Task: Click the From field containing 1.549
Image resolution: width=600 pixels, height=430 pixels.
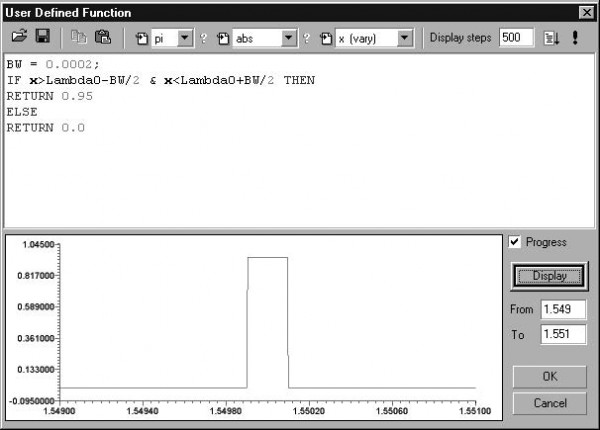Action: [563, 309]
